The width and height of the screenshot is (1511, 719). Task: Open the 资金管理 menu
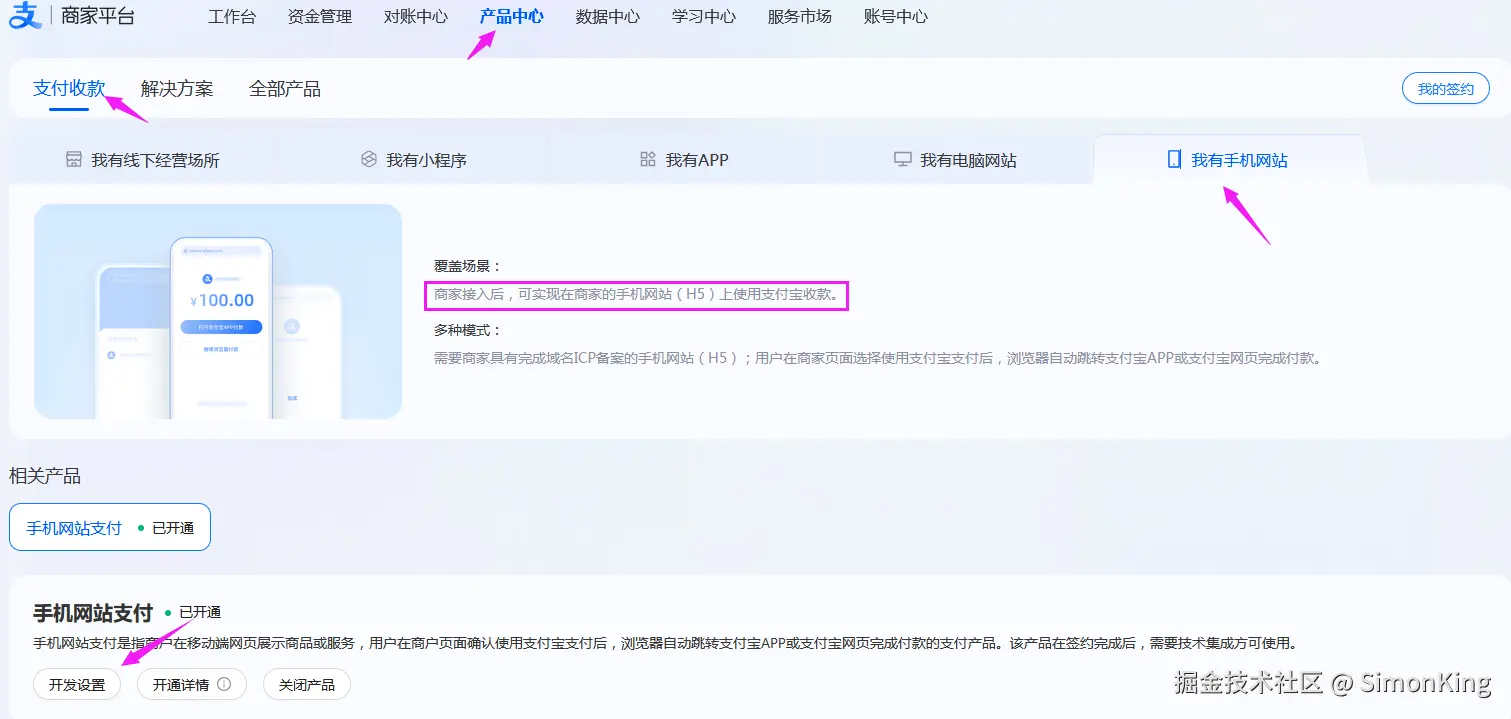(320, 16)
